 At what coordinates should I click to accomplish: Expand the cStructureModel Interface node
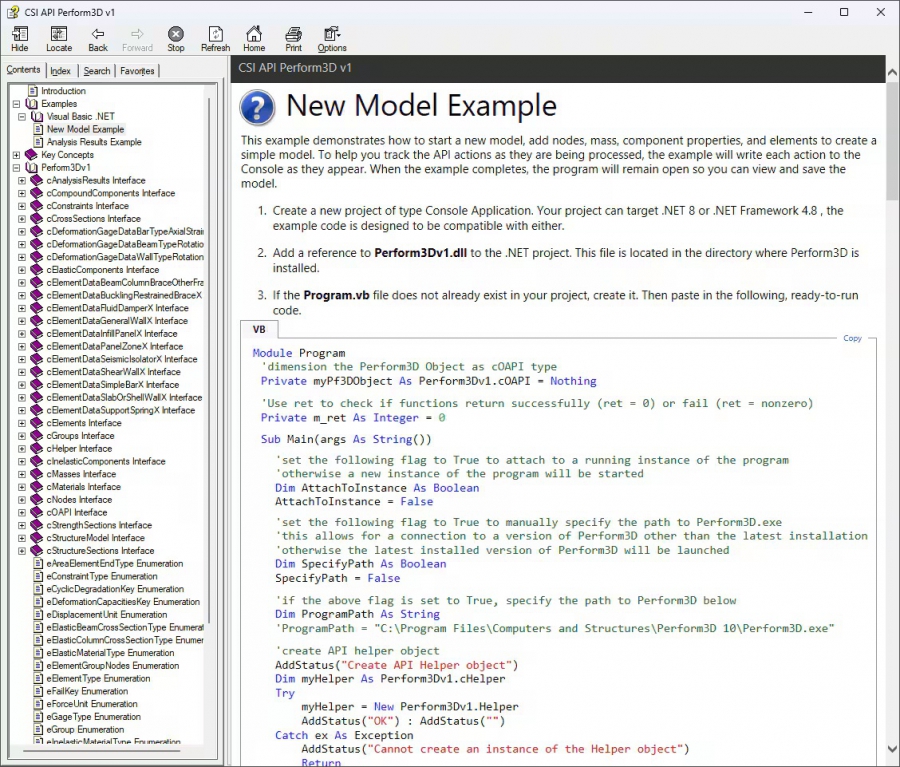coord(22,538)
